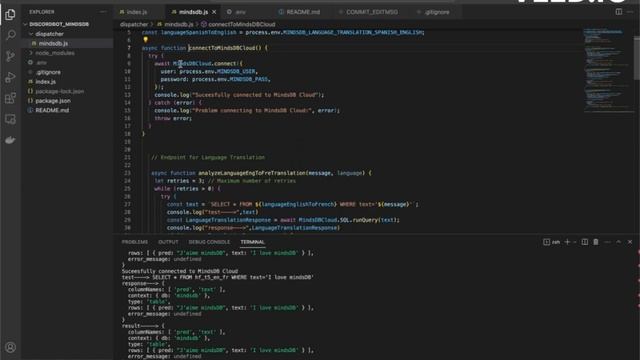Switch to the COMMIT_EDITMSG editor tab

(371, 12)
